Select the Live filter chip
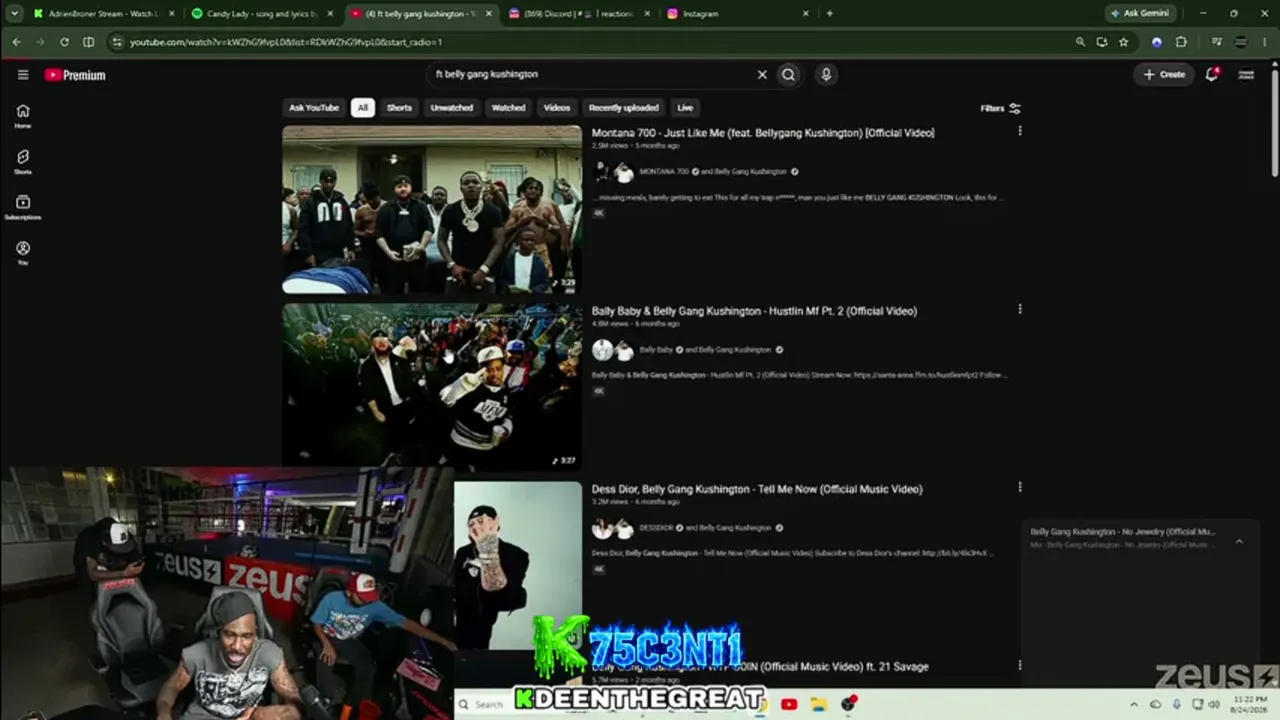1280x720 pixels. [x=685, y=108]
